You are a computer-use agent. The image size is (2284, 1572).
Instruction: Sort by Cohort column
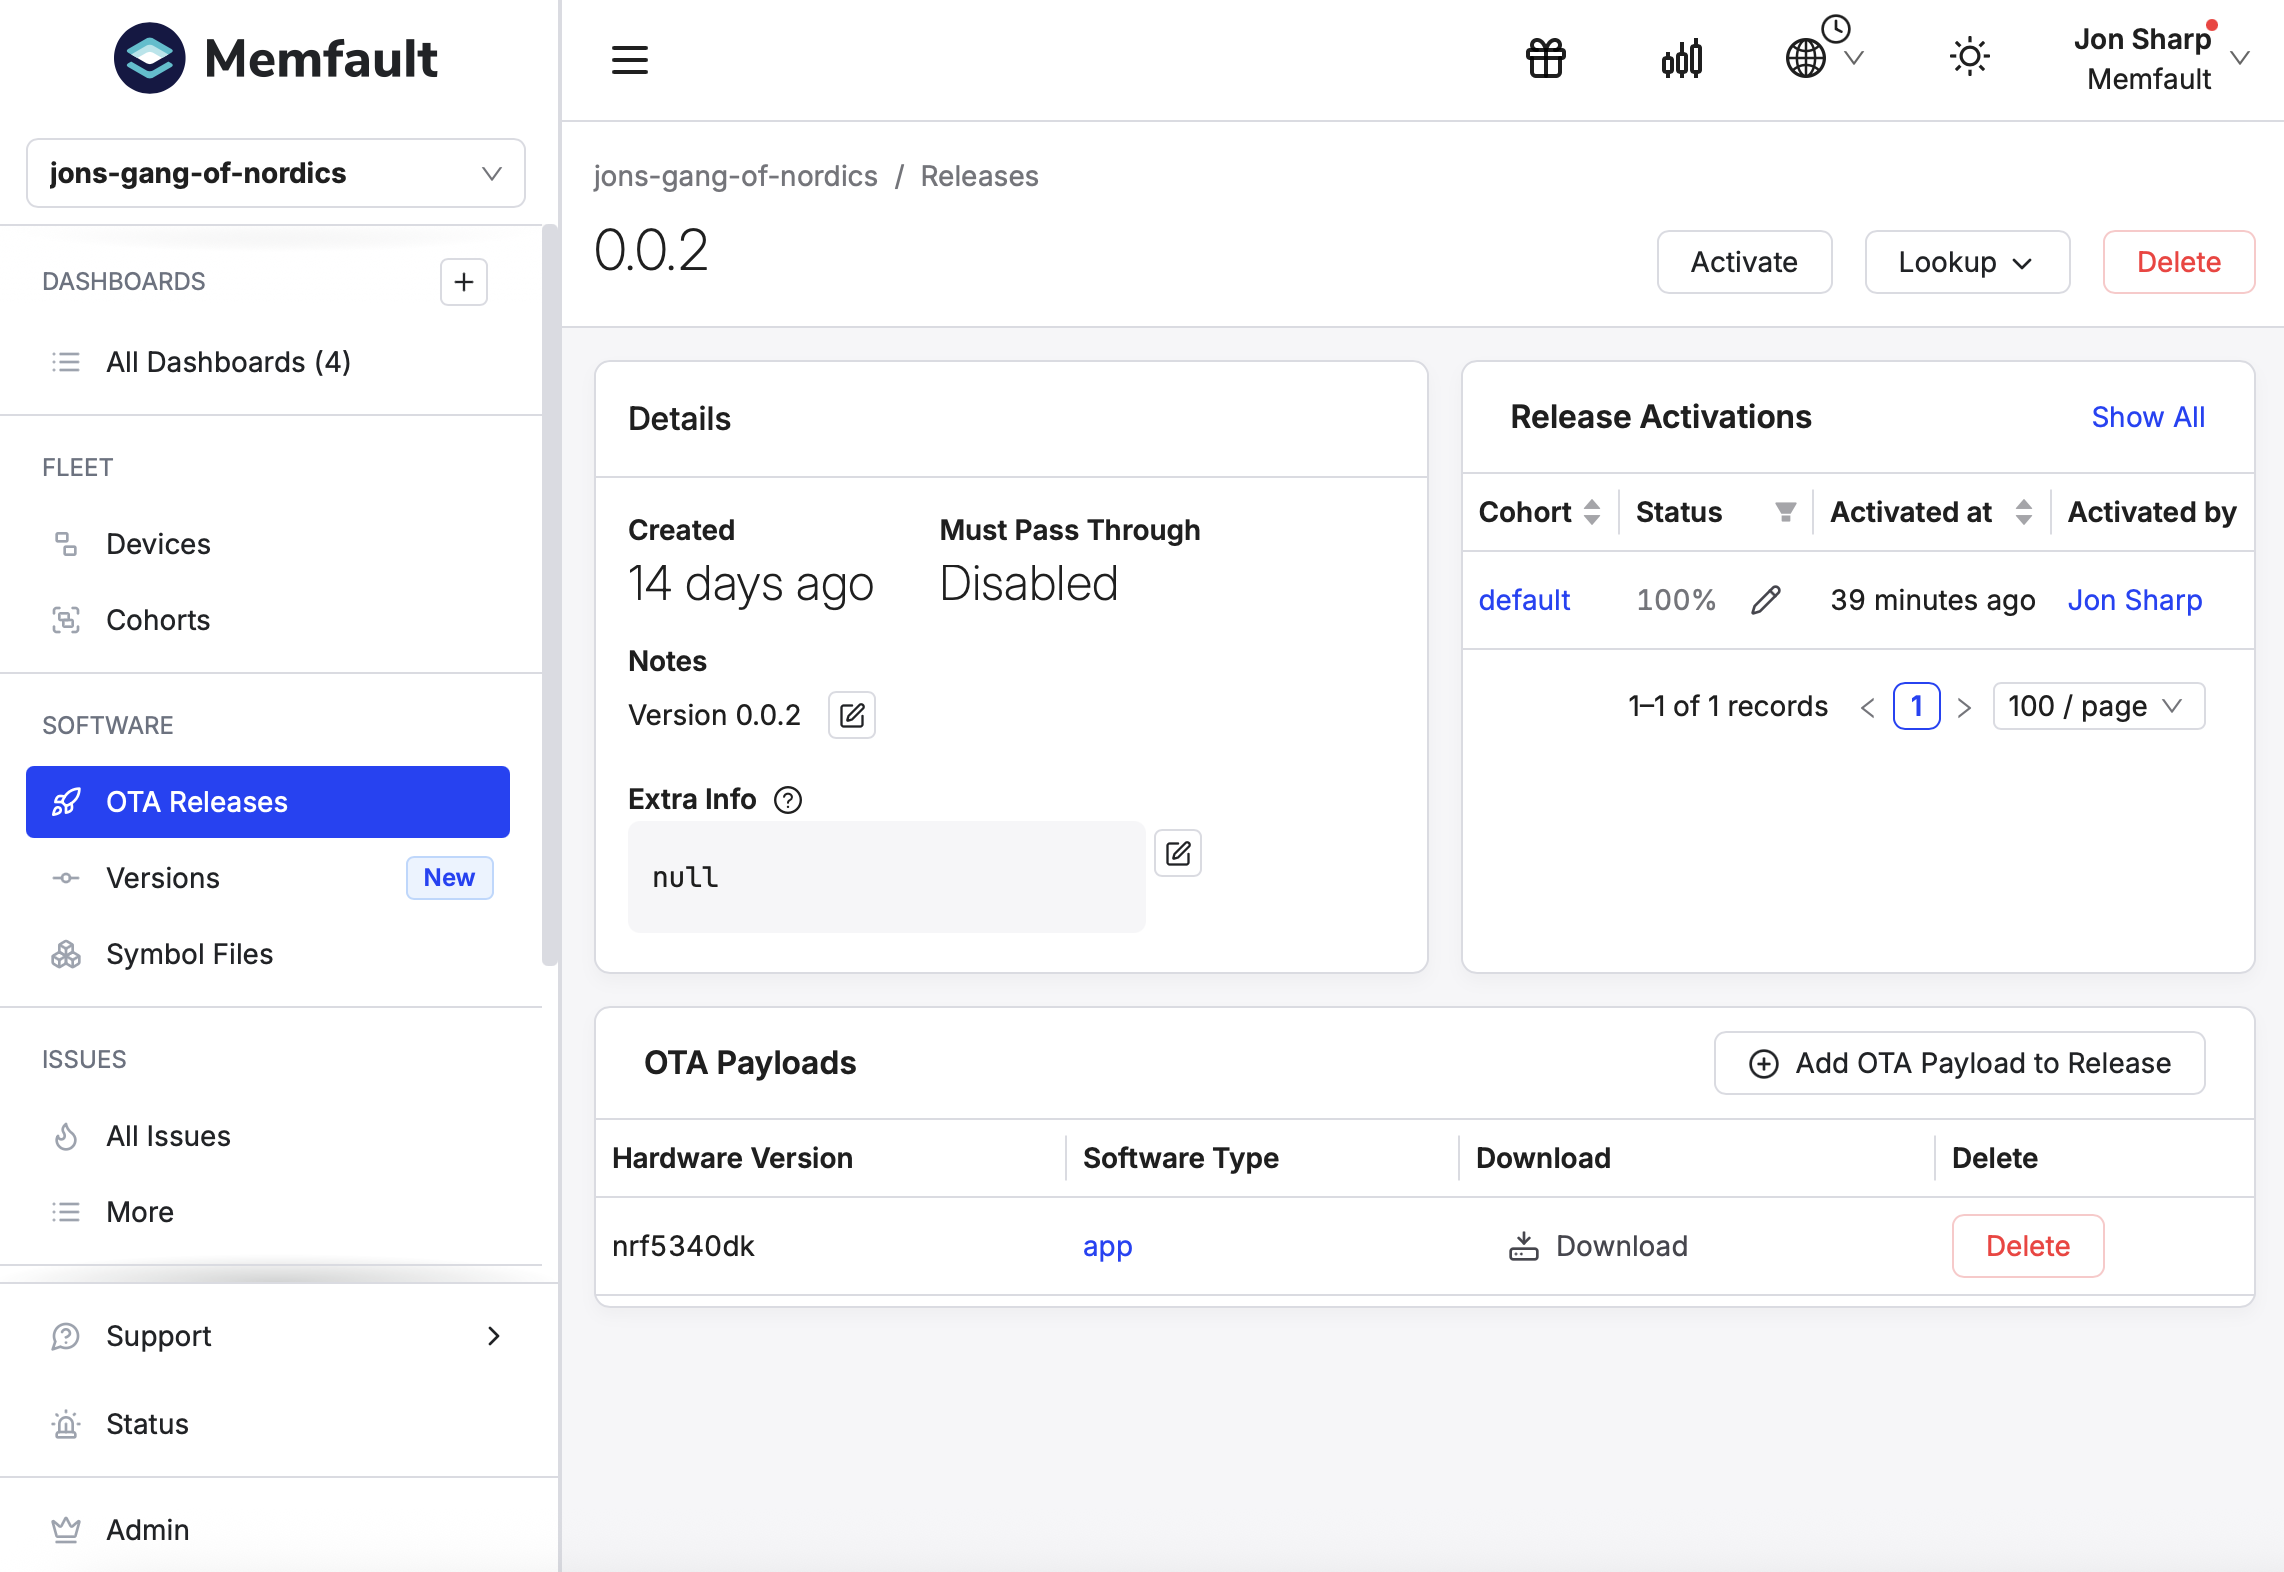pos(1592,512)
